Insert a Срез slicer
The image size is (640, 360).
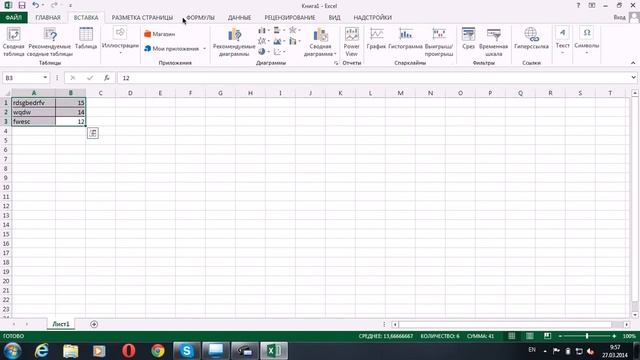[468, 39]
